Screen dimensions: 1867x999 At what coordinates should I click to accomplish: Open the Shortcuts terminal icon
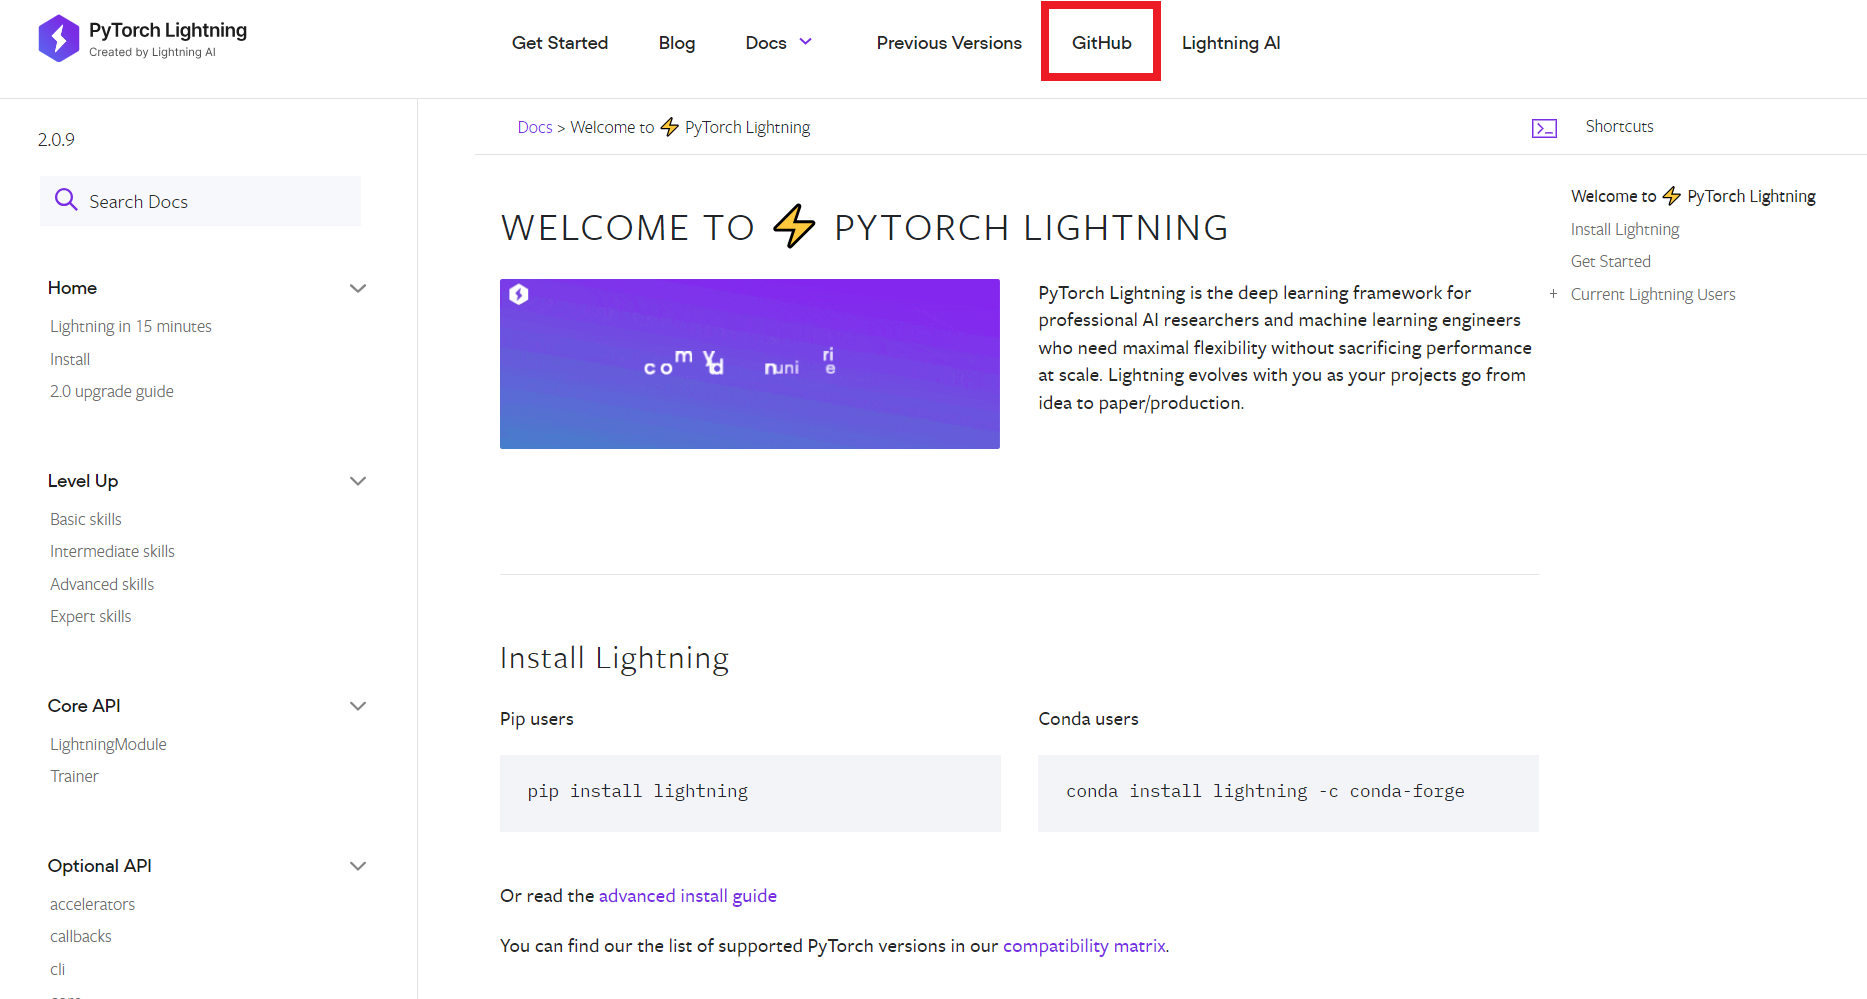(1544, 127)
